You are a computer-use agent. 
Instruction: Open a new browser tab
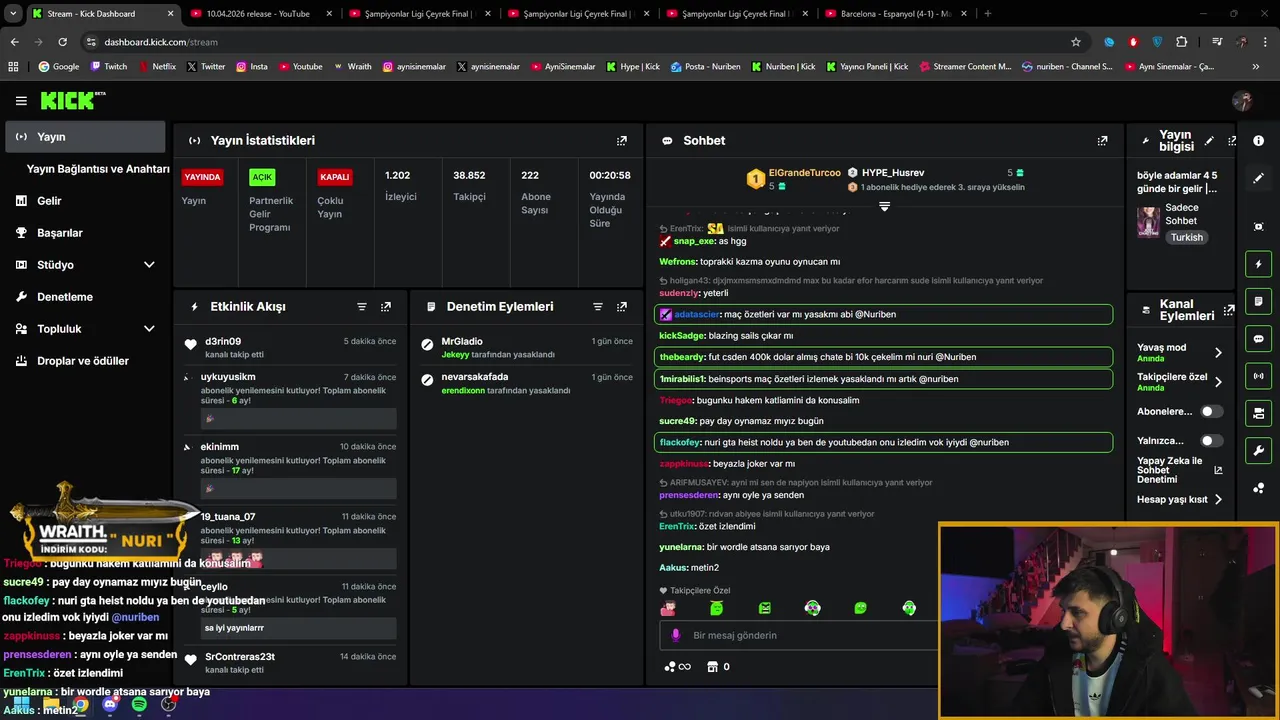point(988,14)
